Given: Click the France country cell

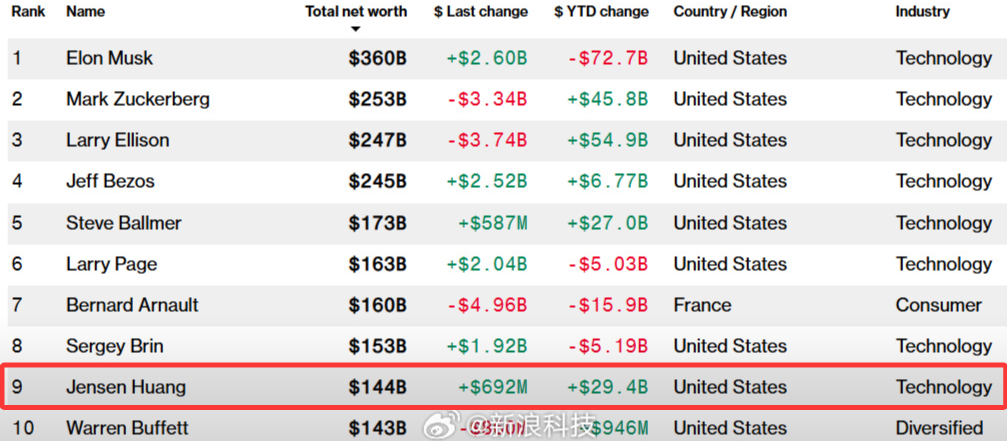Looking at the screenshot, I should coord(702,305).
